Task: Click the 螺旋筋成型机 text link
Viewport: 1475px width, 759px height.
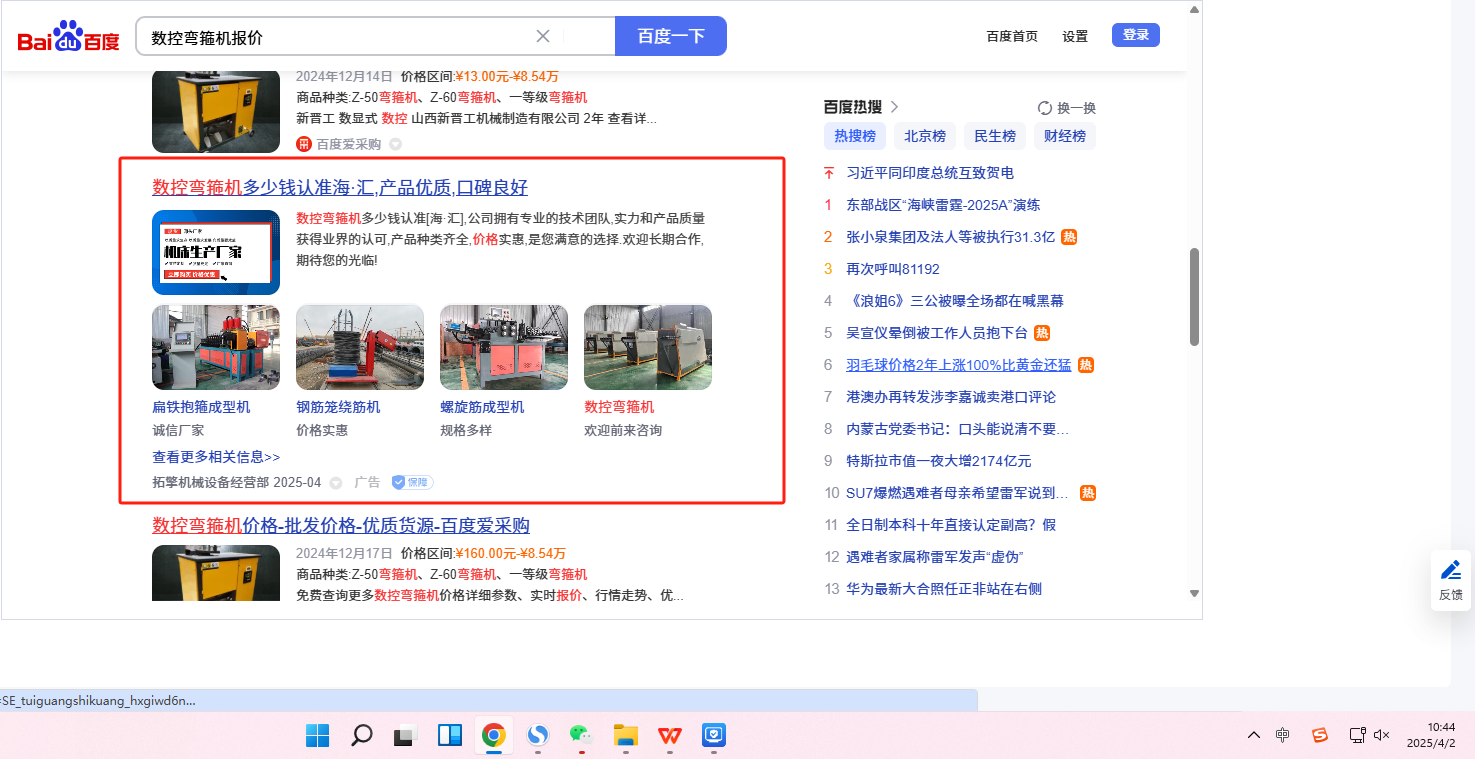Action: [482, 407]
